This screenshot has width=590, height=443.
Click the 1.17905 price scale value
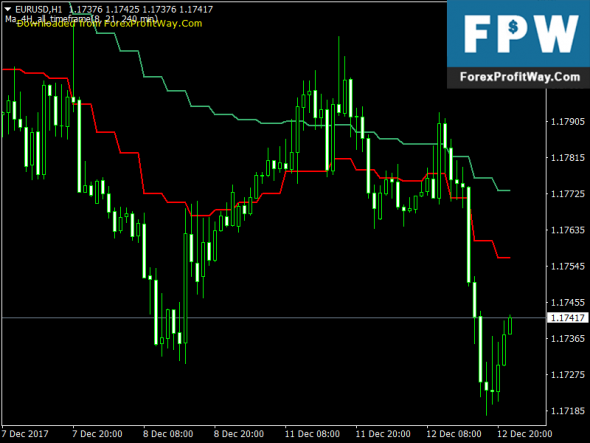coord(568,121)
